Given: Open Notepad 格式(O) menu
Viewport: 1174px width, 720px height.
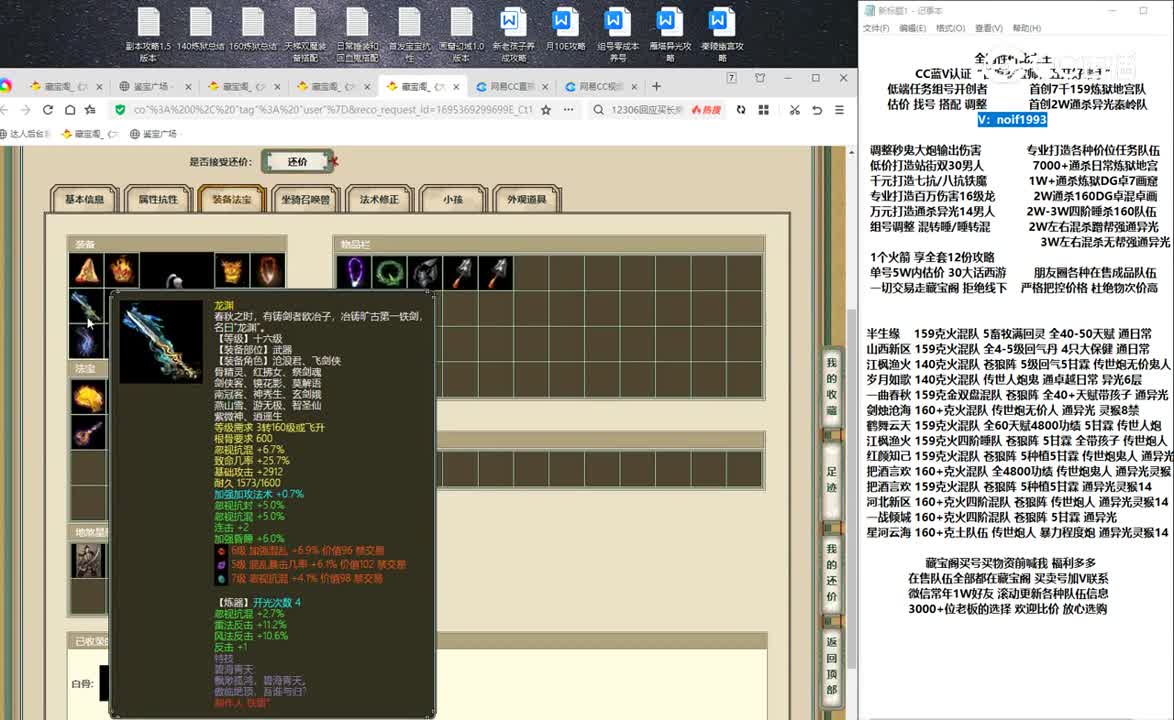Looking at the screenshot, I should point(950,28).
